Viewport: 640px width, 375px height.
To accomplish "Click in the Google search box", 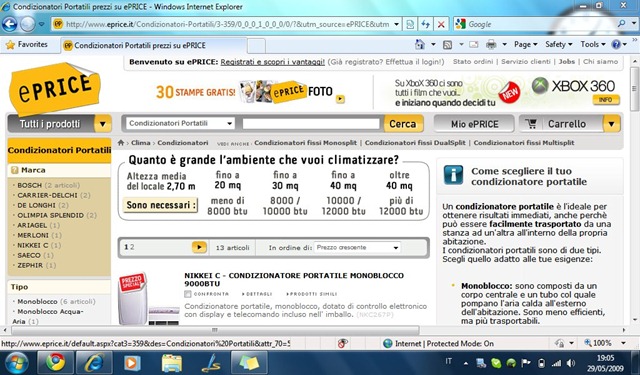I will (541, 24).
